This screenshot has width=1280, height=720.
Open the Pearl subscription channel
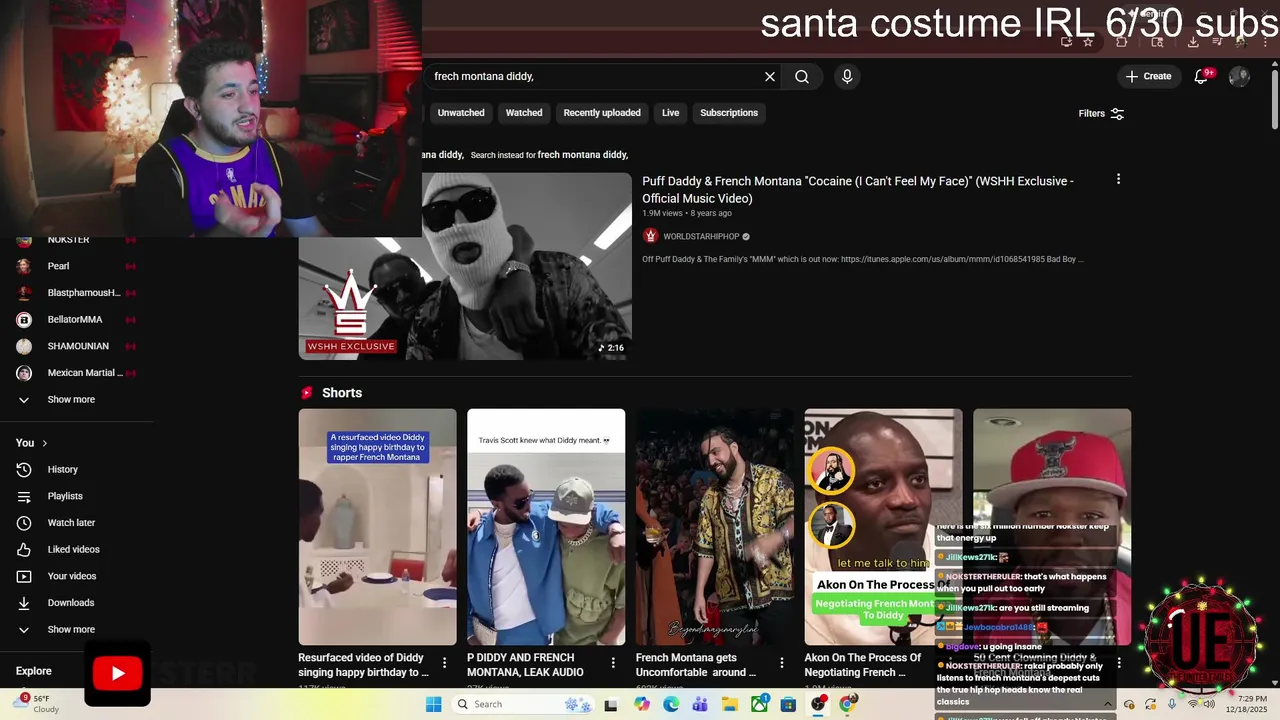click(77, 266)
